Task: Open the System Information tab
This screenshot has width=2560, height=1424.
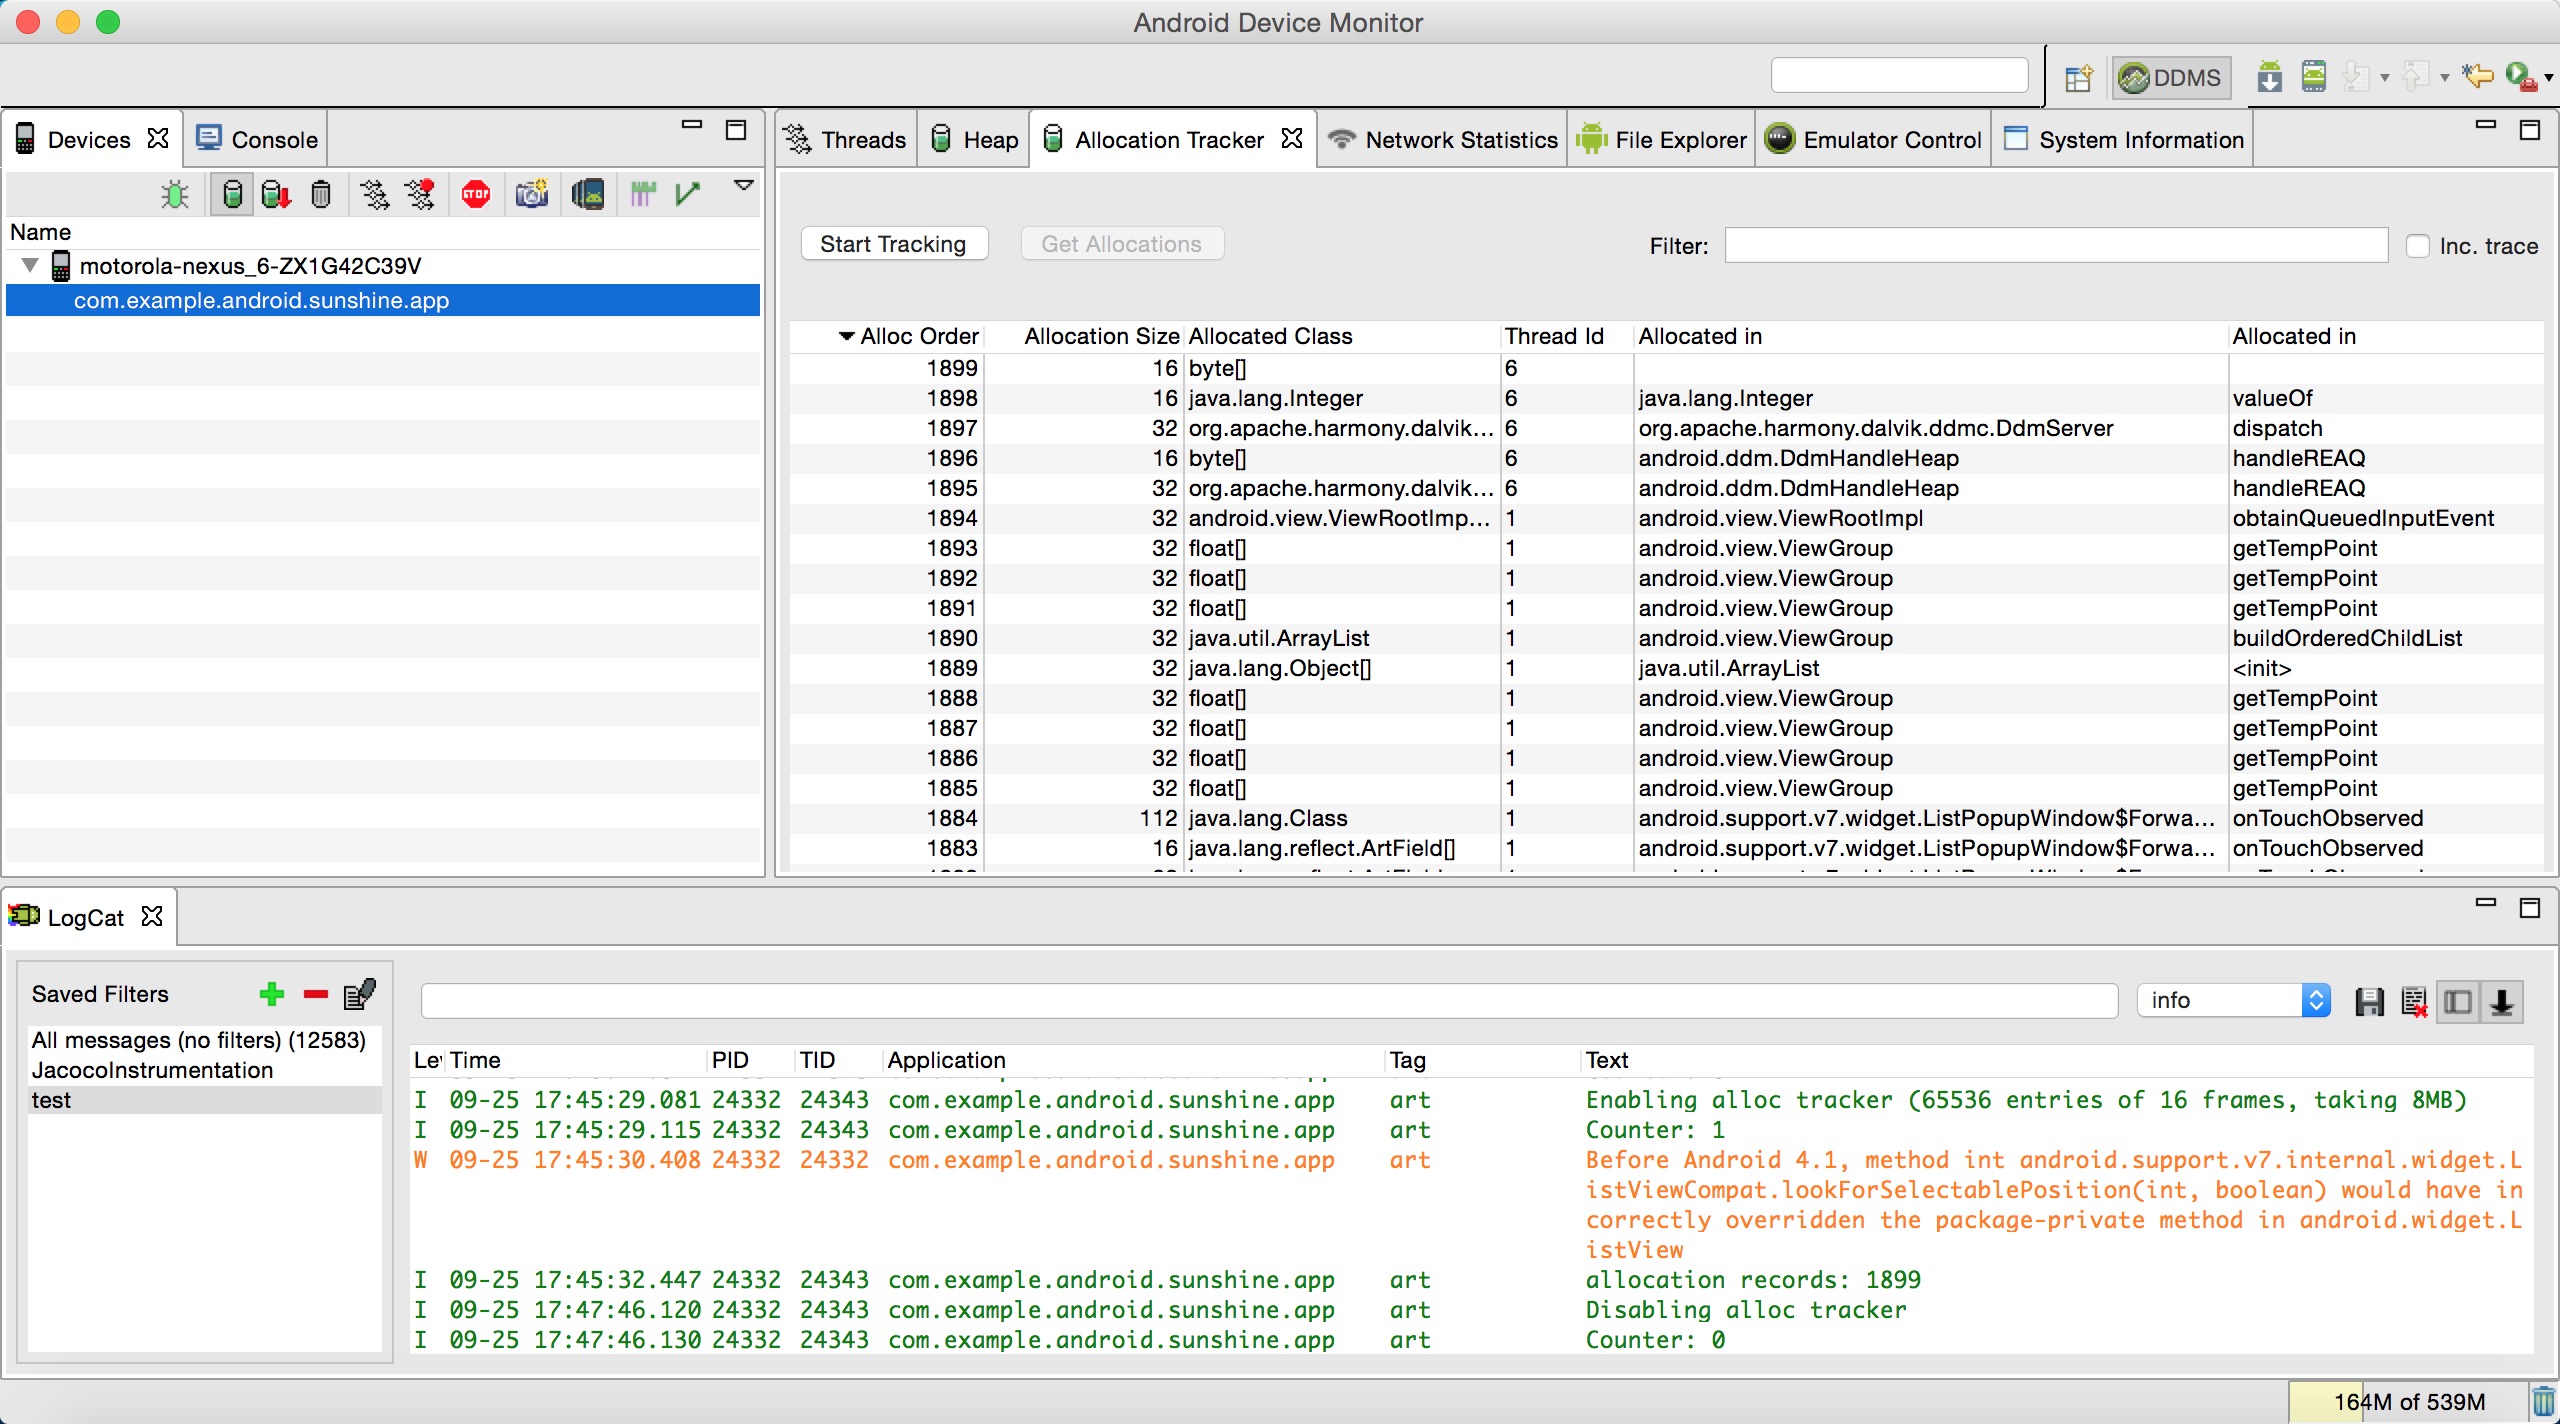Action: click(2124, 140)
